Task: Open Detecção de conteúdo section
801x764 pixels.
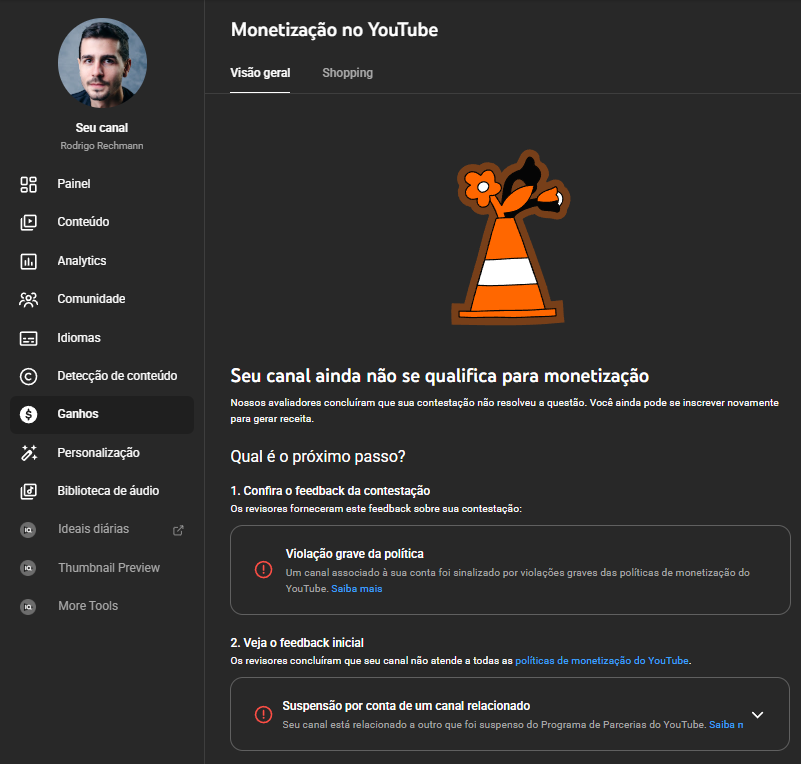Action: (x=102, y=376)
